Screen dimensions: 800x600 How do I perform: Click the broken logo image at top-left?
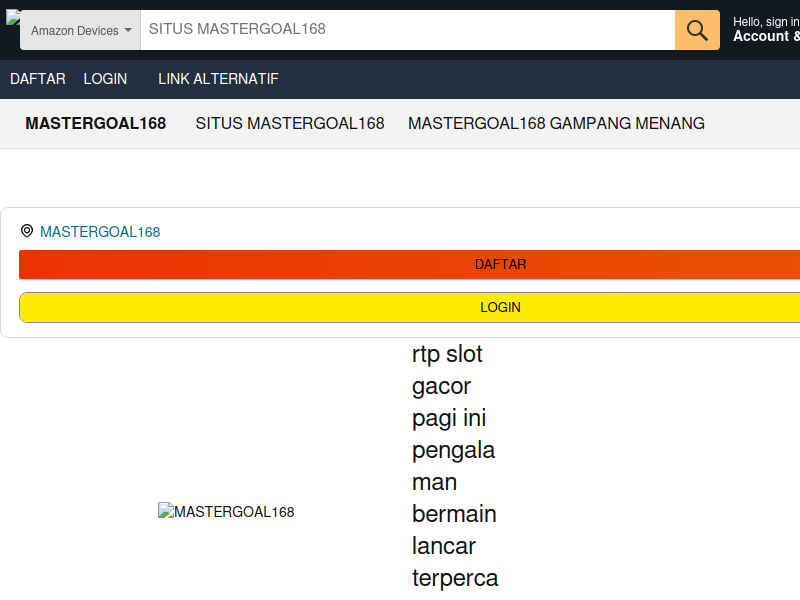pyautogui.click(x=13, y=17)
